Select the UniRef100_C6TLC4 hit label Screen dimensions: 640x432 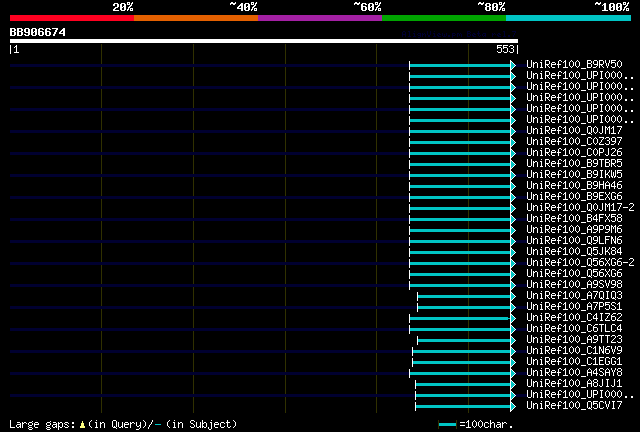tap(574, 328)
